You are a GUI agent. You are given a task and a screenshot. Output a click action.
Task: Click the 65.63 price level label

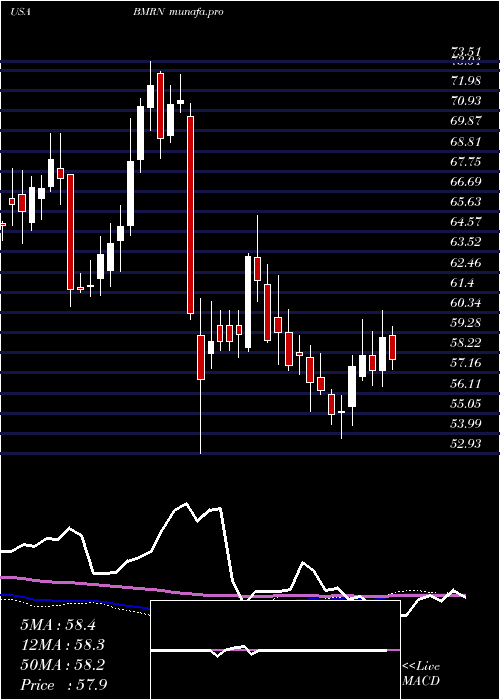466,202
